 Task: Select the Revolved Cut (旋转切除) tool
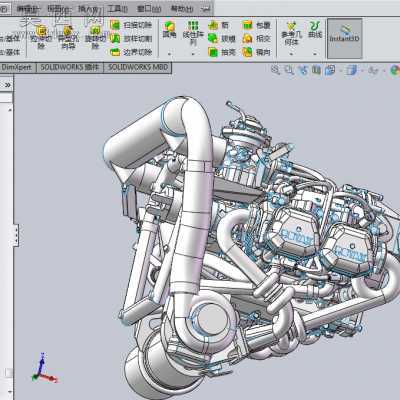[x=95, y=37]
